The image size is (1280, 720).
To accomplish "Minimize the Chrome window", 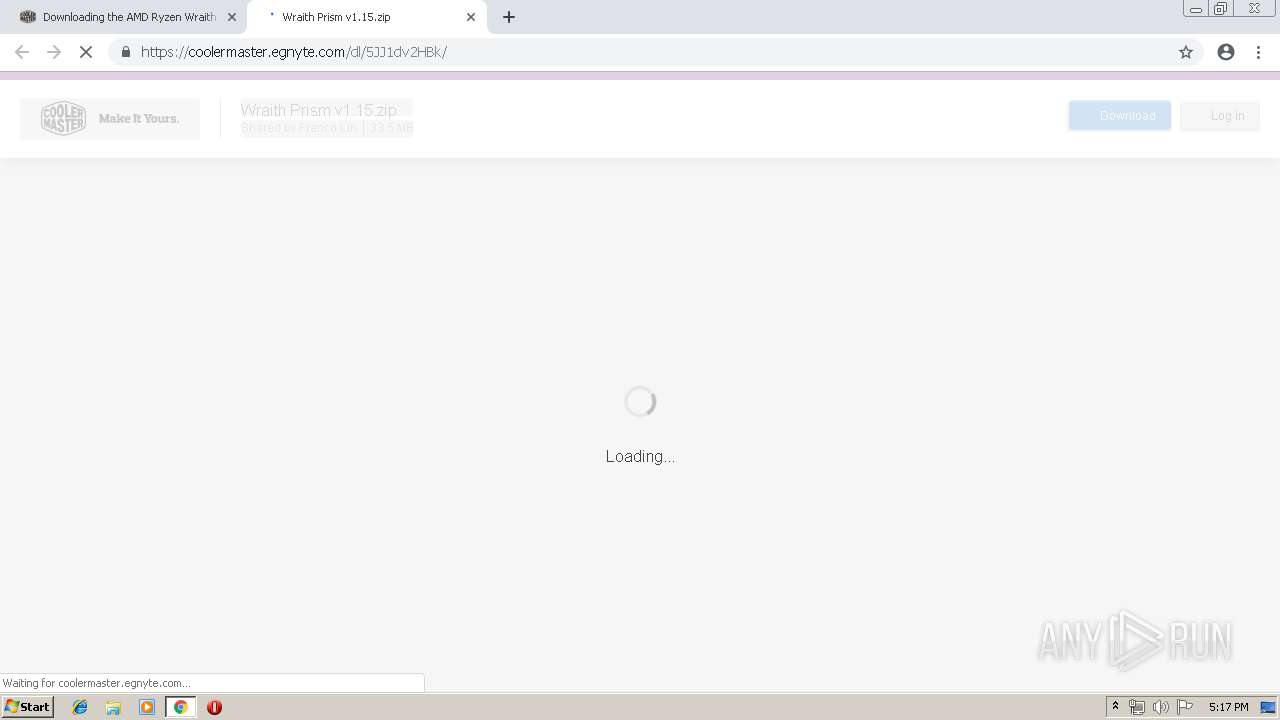I will coord(1196,9).
